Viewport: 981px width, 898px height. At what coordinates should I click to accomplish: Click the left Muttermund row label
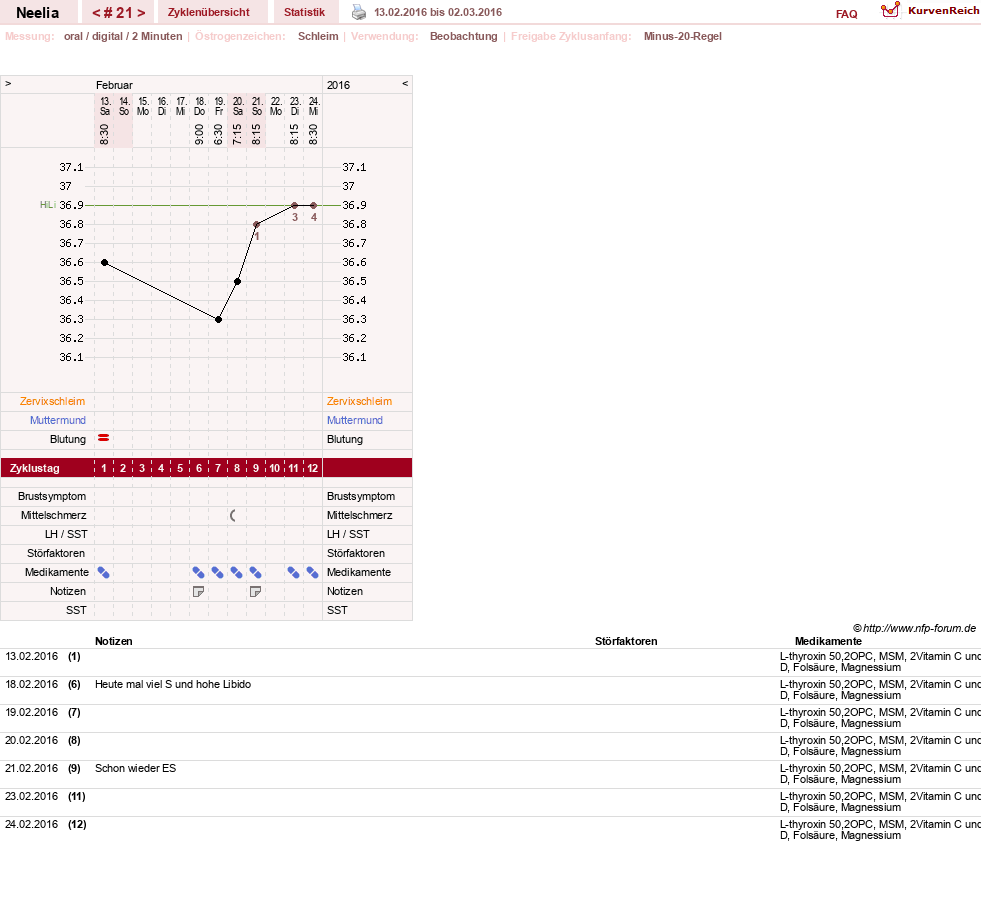pos(58,420)
